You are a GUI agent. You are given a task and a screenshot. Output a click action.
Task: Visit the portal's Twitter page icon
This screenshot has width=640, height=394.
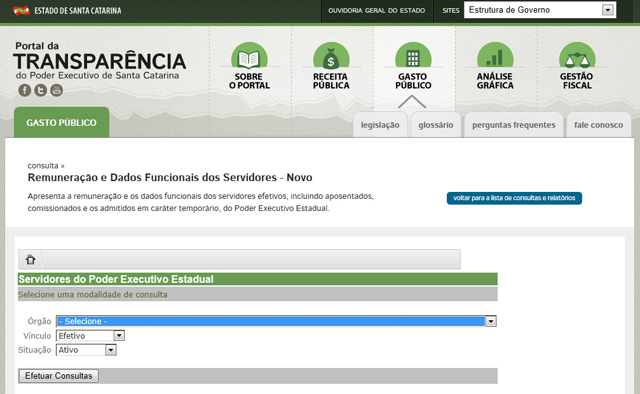(x=40, y=90)
